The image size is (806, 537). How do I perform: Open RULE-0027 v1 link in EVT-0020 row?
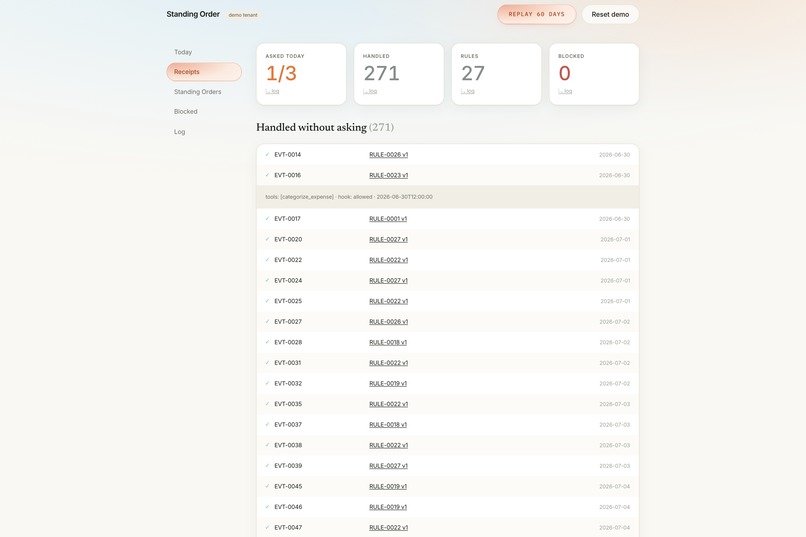pyautogui.click(x=389, y=239)
